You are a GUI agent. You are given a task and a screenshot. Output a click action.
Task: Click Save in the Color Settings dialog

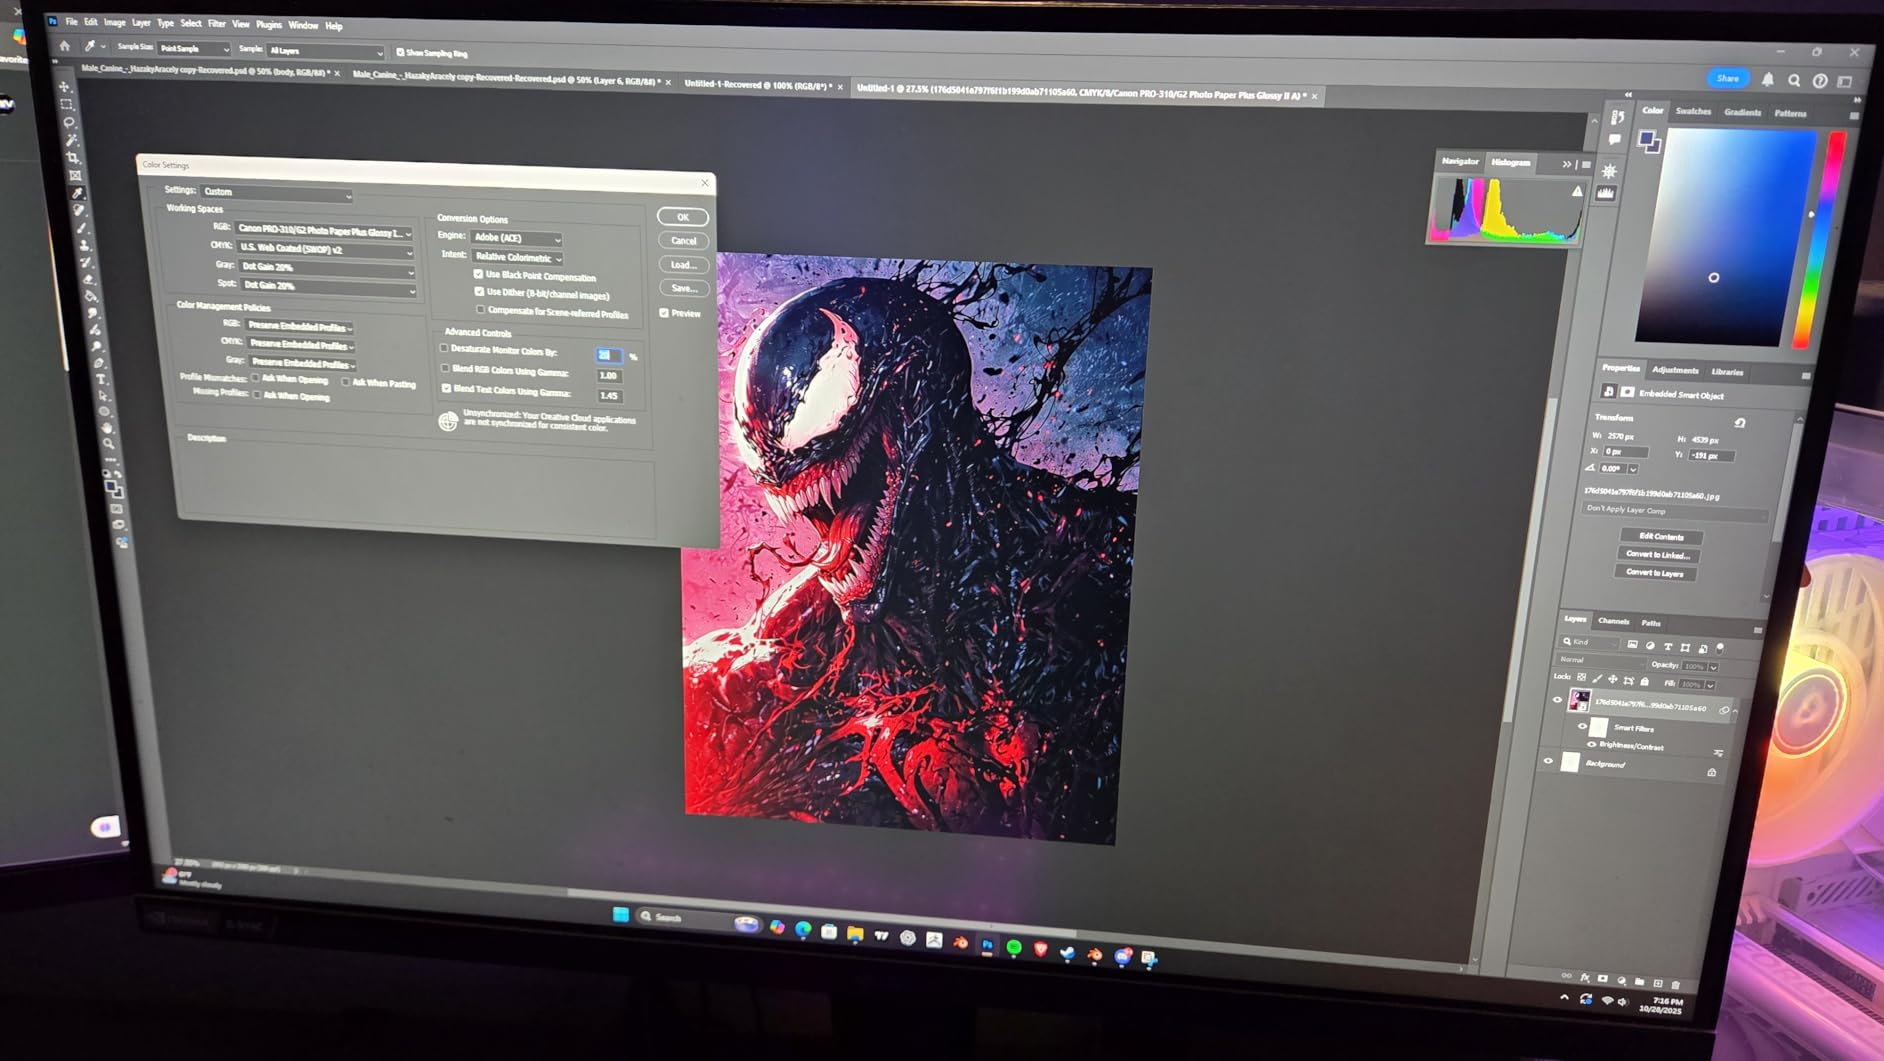[684, 288]
